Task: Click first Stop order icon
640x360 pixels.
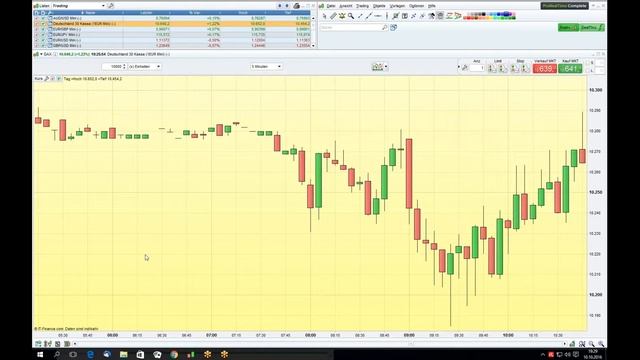Action: click(514, 69)
